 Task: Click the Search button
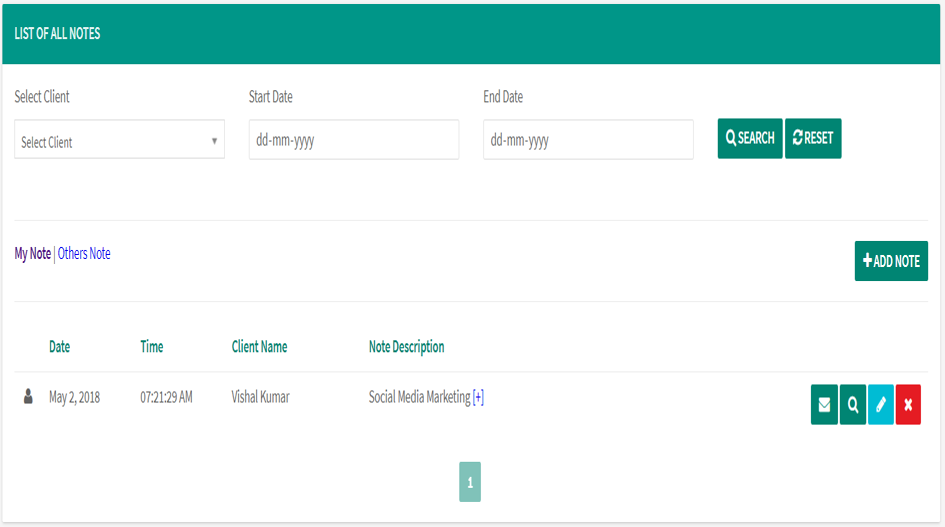coord(750,138)
